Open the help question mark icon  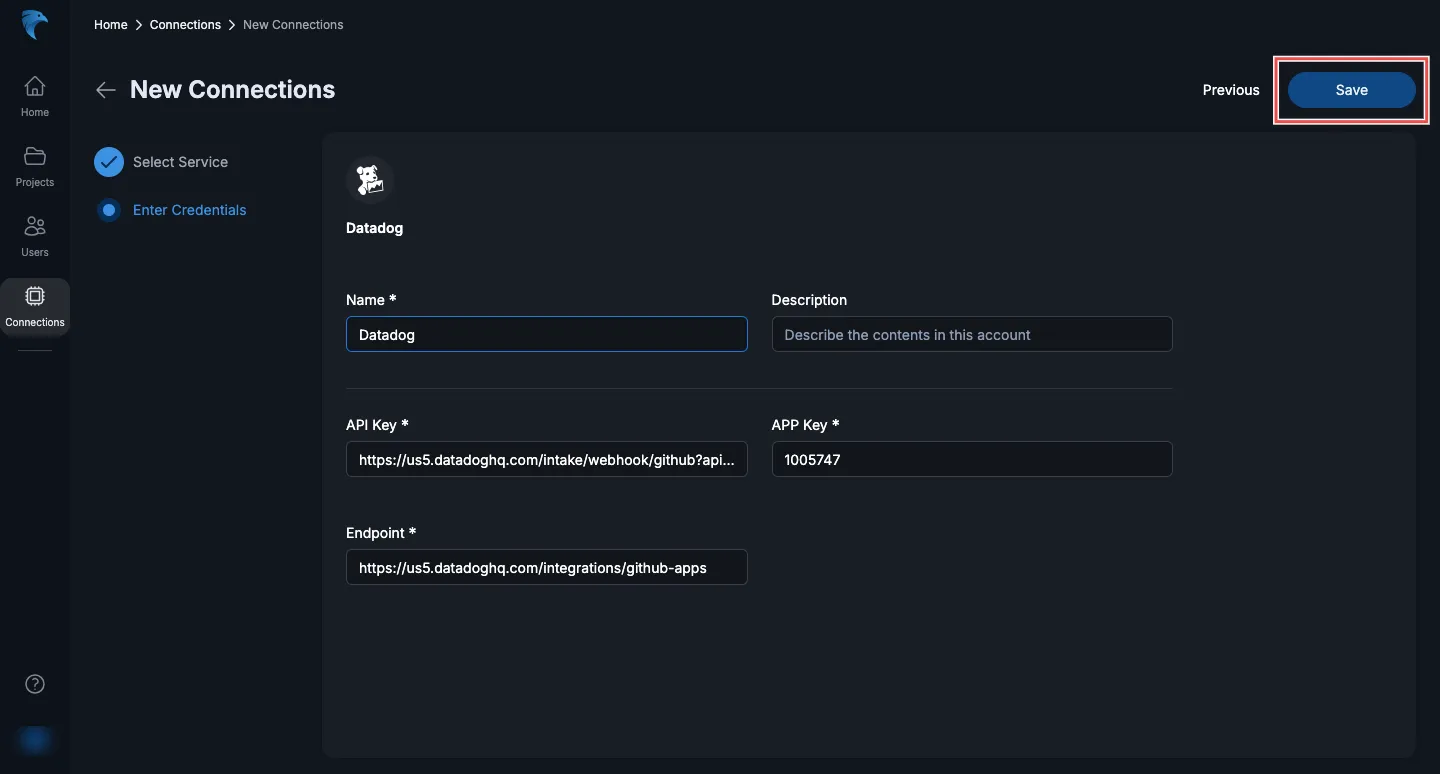tap(35, 684)
